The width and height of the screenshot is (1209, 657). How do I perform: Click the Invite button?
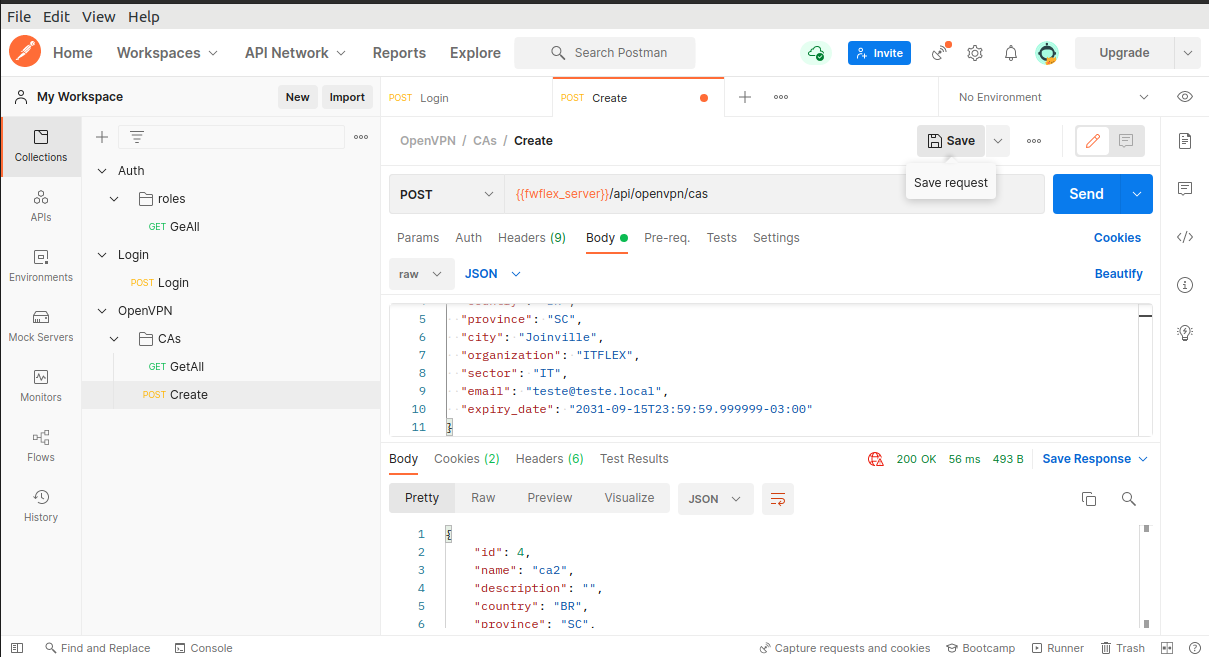click(x=879, y=53)
